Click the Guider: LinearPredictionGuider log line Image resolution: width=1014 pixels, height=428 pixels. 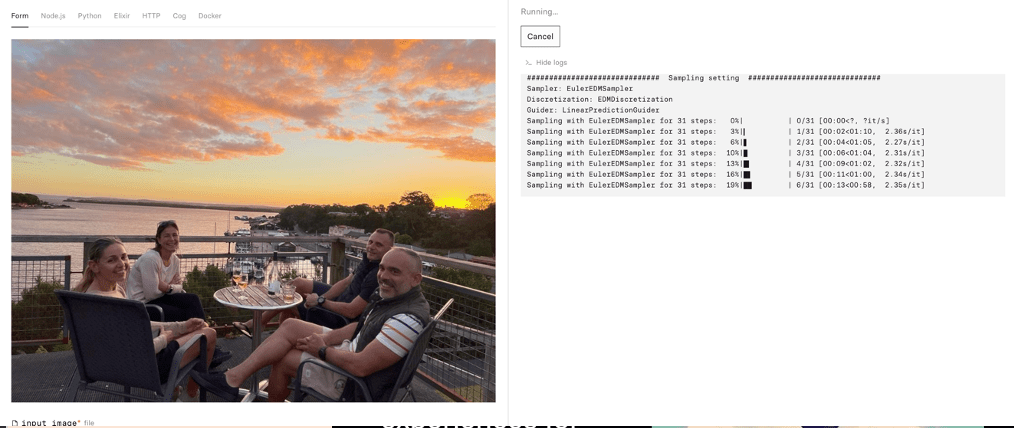click(593, 110)
